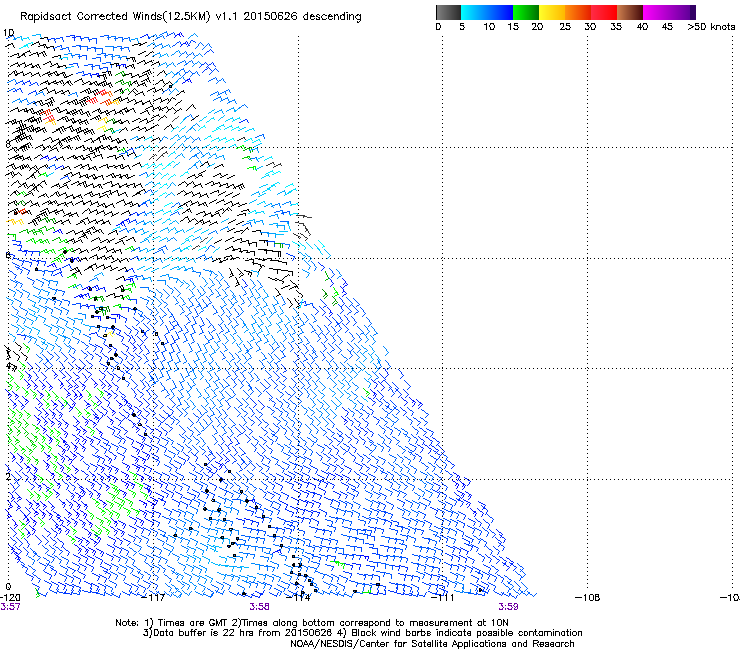Click the '-114' longitude axis label
The image size is (740, 650).
pyautogui.click(x=298, y=598)
